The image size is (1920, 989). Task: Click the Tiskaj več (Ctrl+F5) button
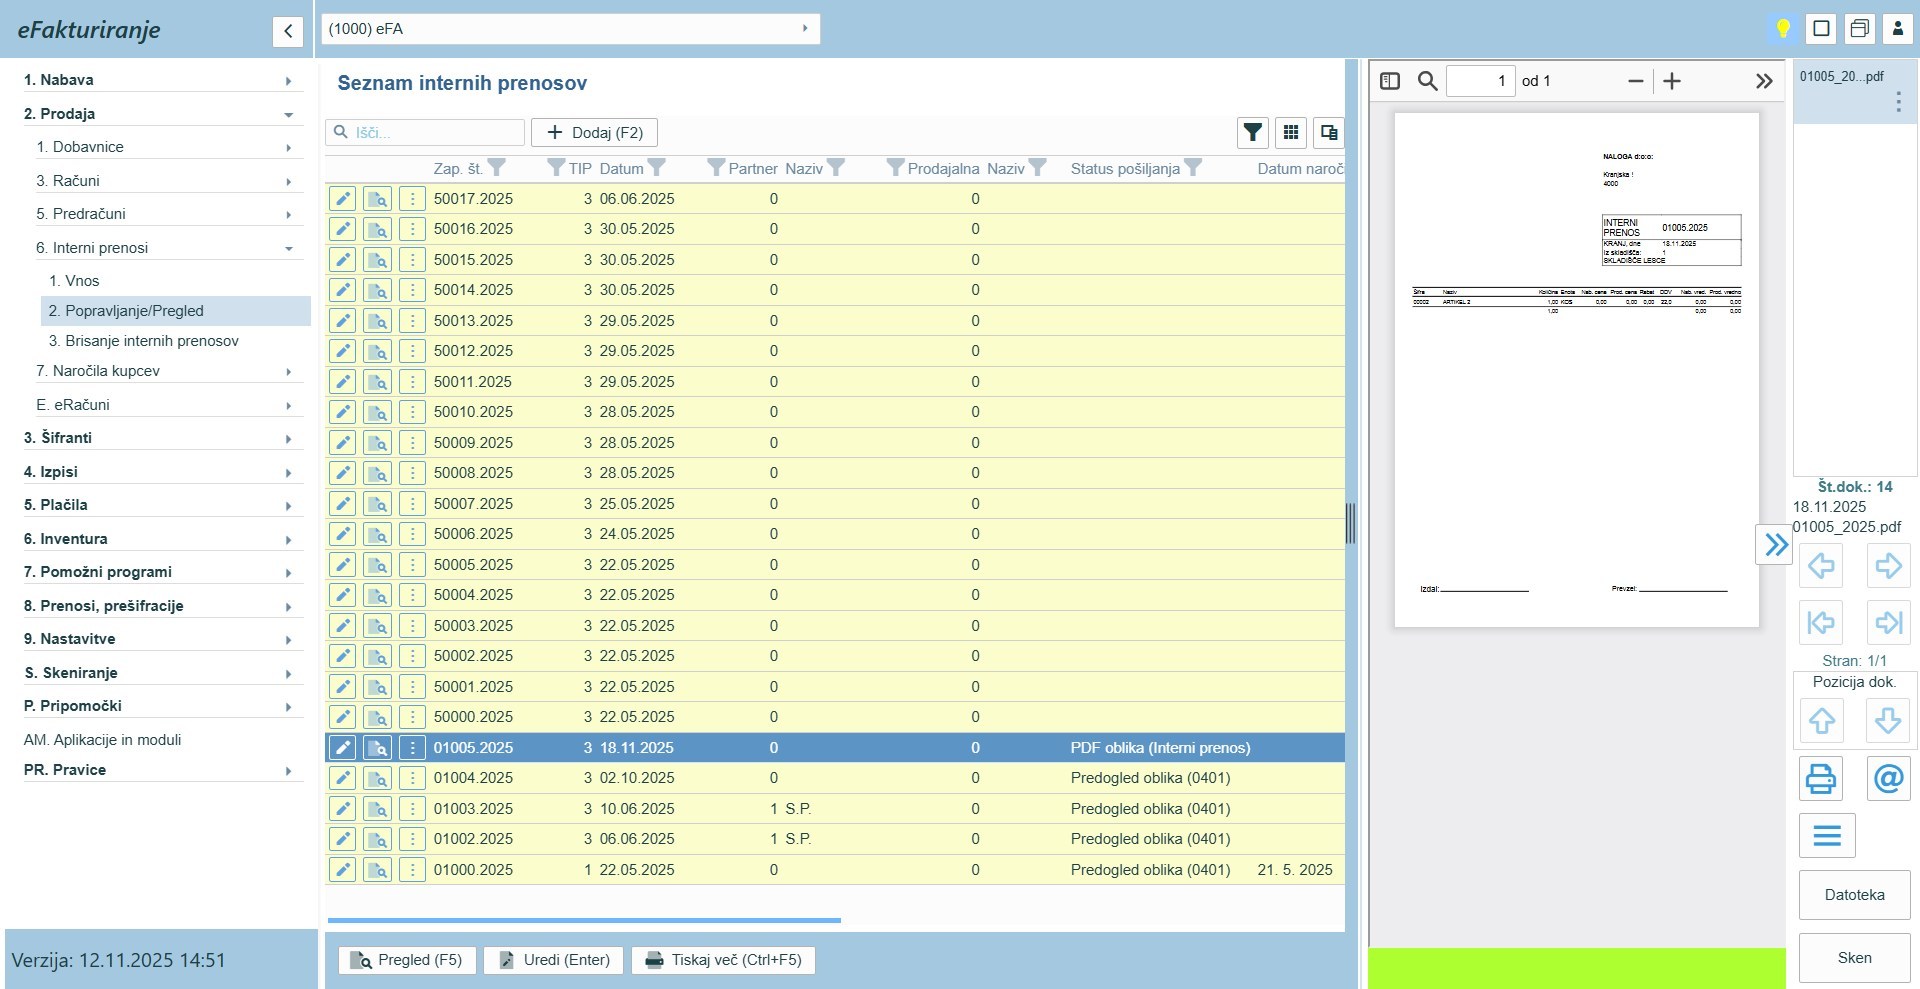pos(723,960)
